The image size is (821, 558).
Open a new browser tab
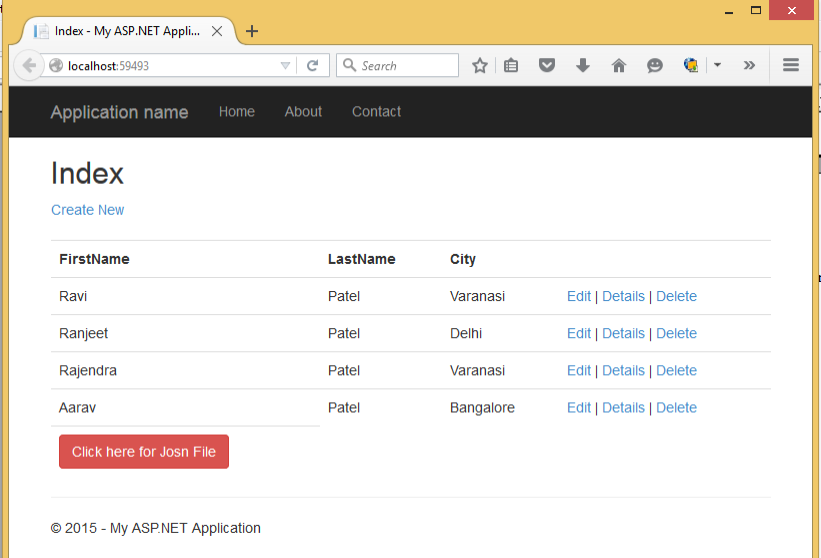pos(252,31)
